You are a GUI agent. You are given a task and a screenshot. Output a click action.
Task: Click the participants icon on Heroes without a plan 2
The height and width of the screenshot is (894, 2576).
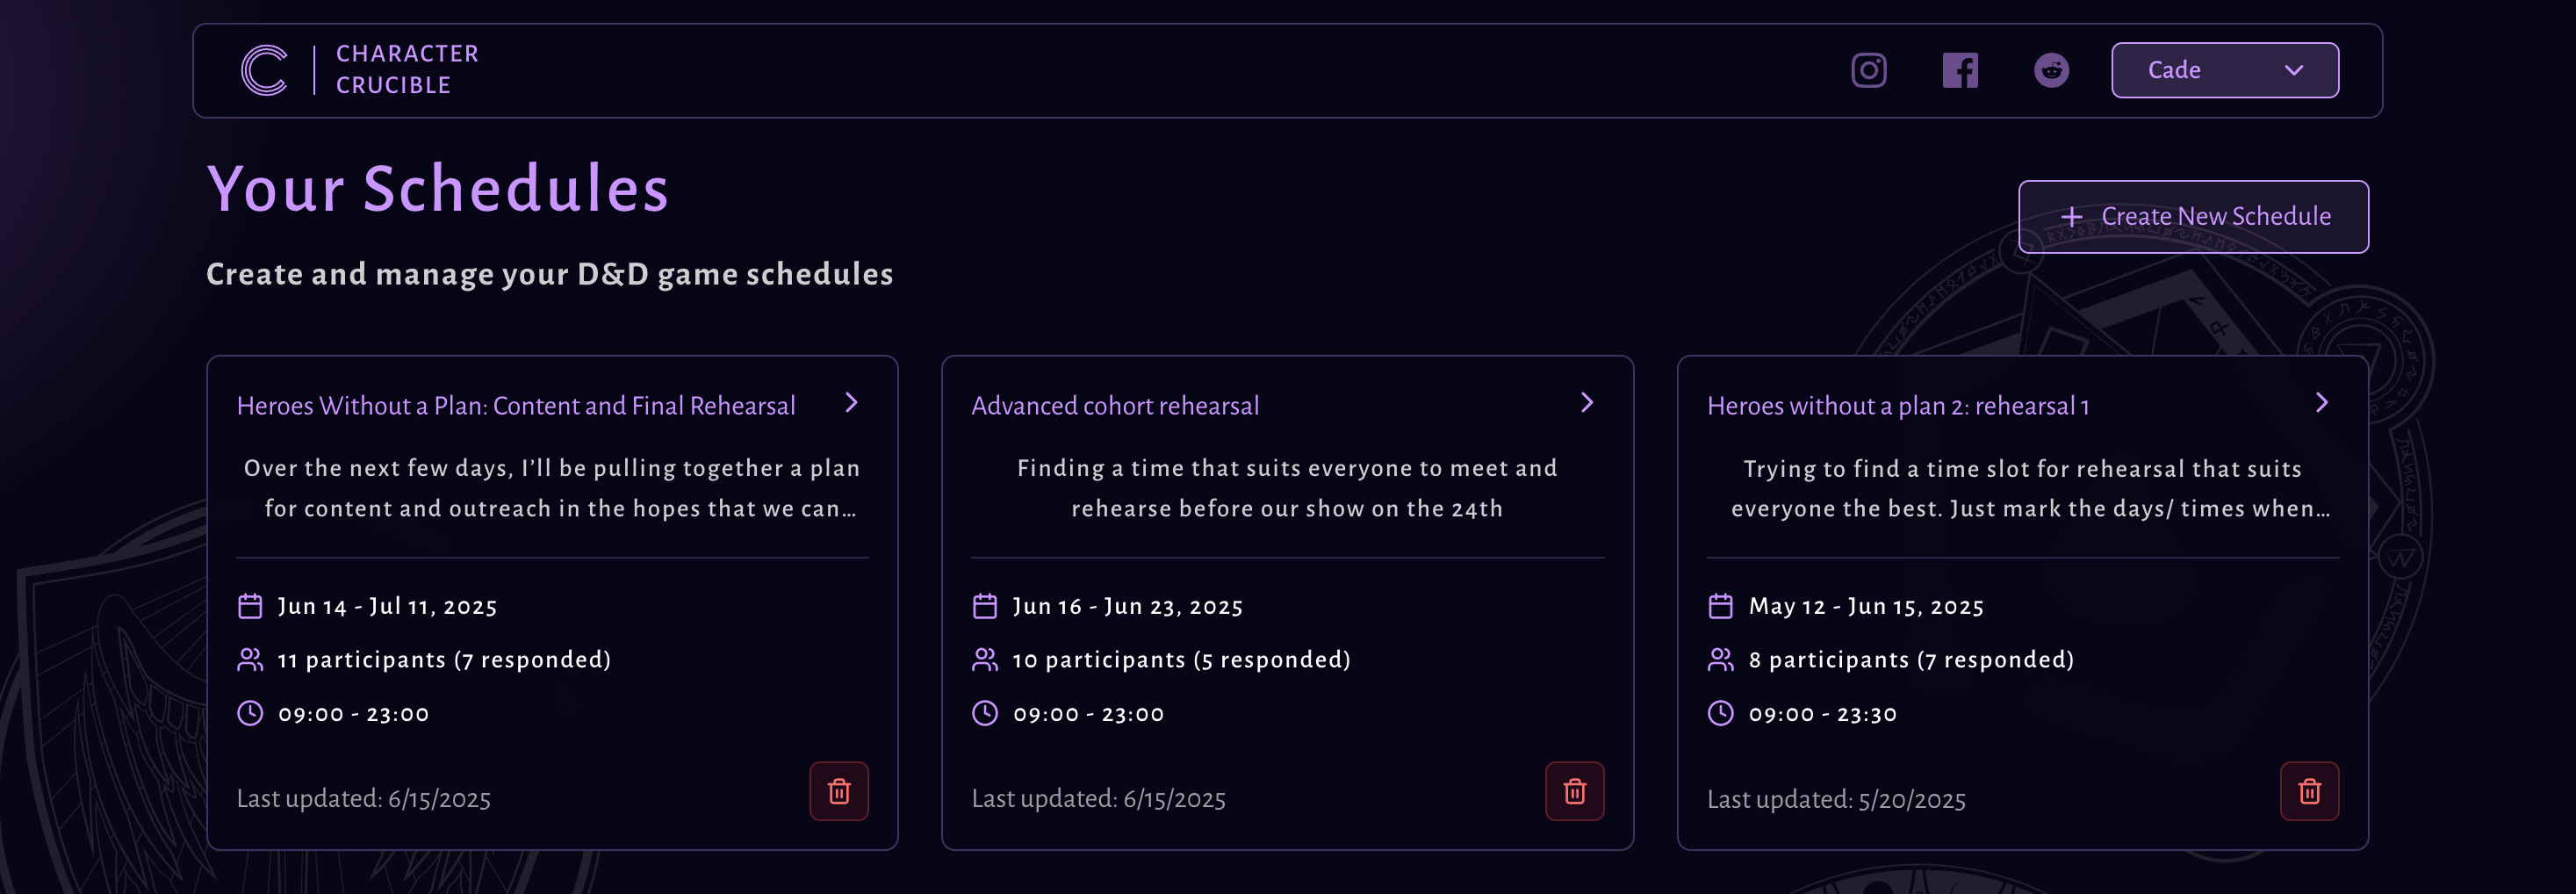(1721, 659)
